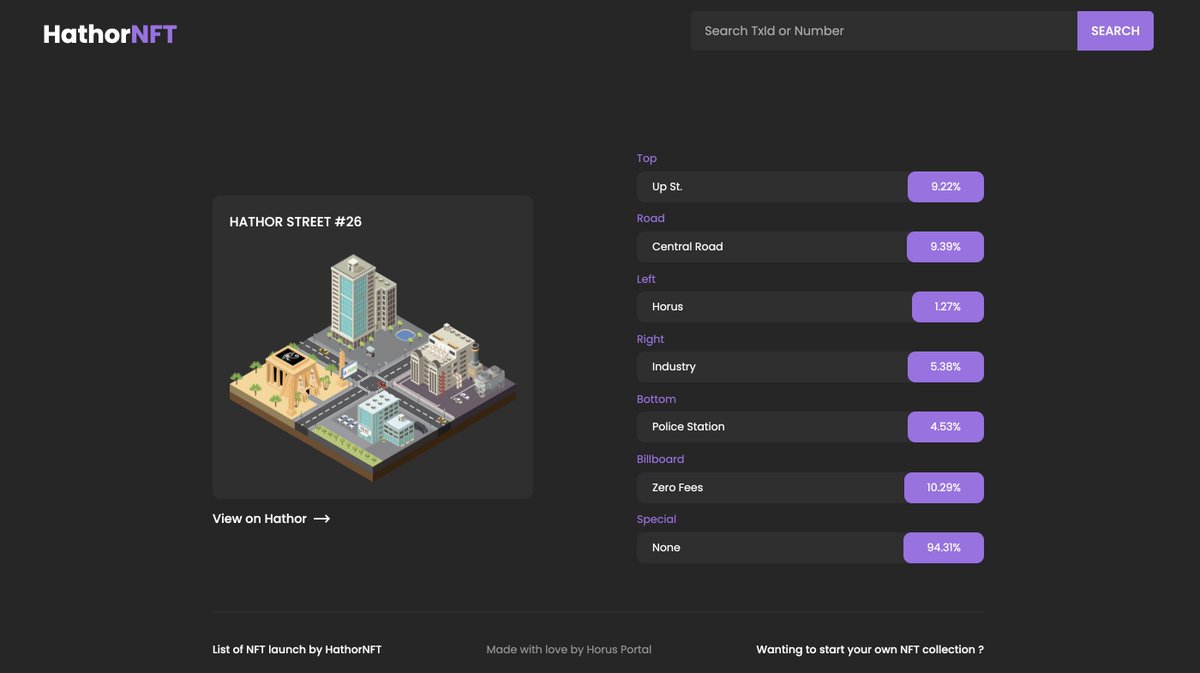Click the Road category label
The image size is (1200, 673).
[x=651, y=218]
